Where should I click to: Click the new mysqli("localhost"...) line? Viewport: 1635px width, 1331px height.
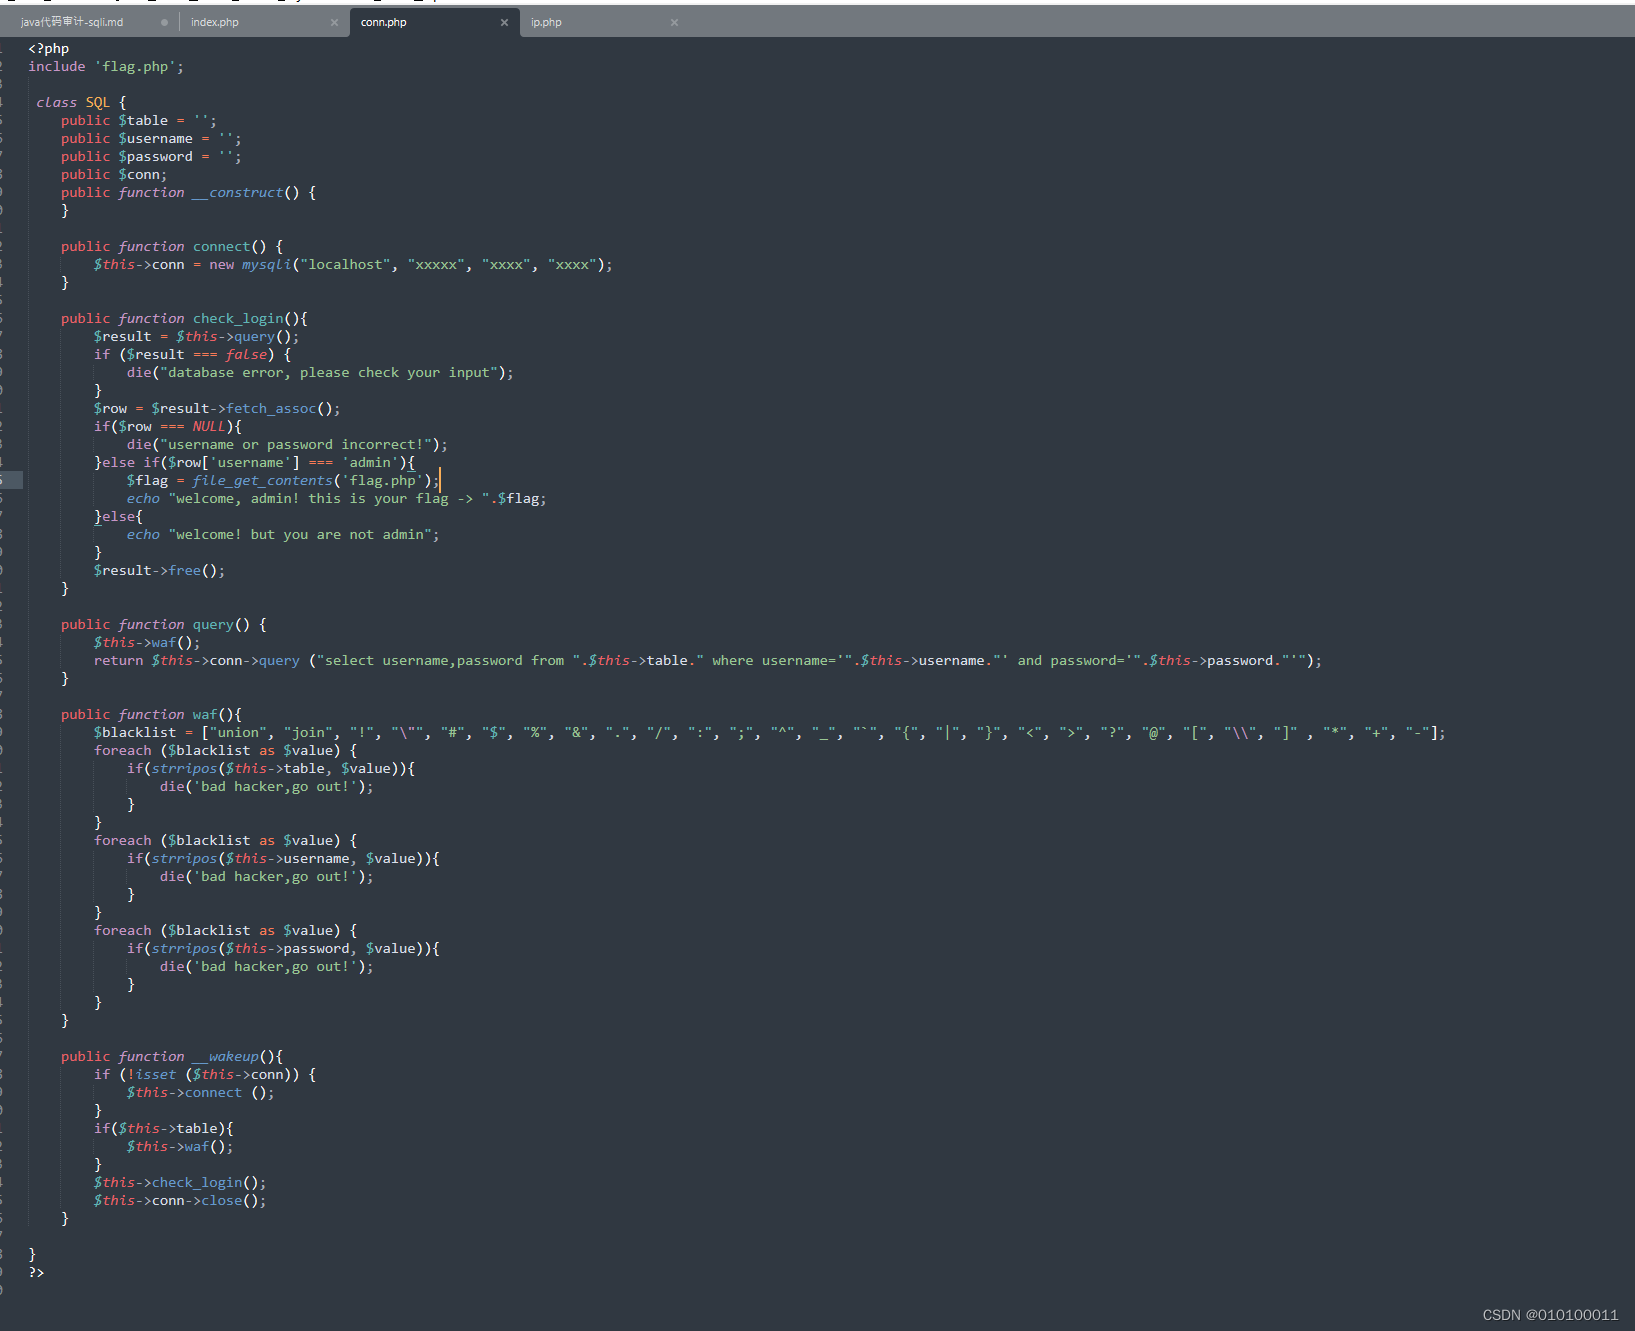tap(353, 264)
